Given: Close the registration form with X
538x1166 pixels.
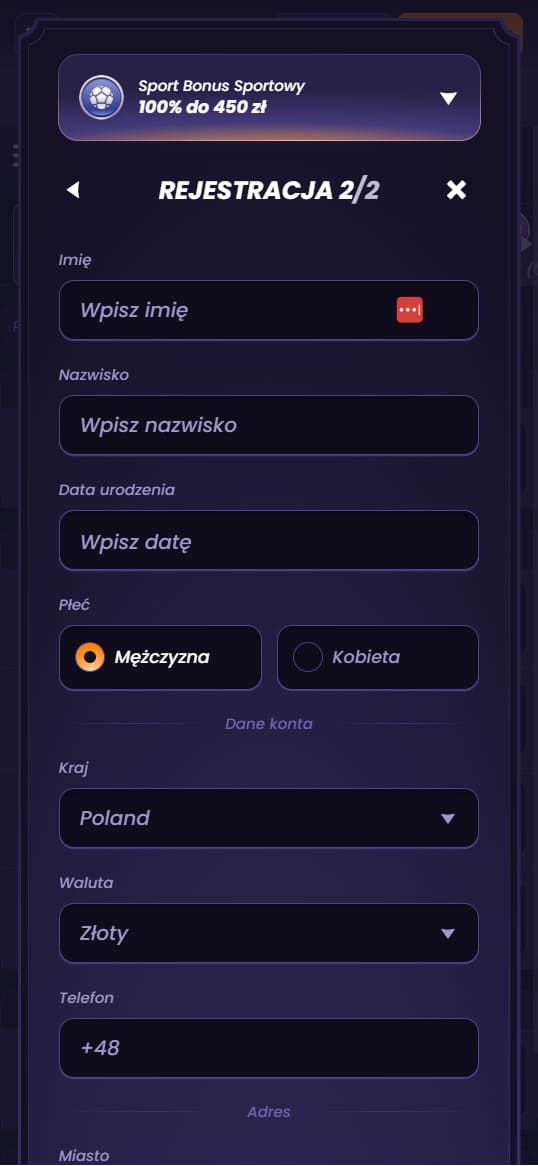Looking at the screenshot, I should (456, 190).
